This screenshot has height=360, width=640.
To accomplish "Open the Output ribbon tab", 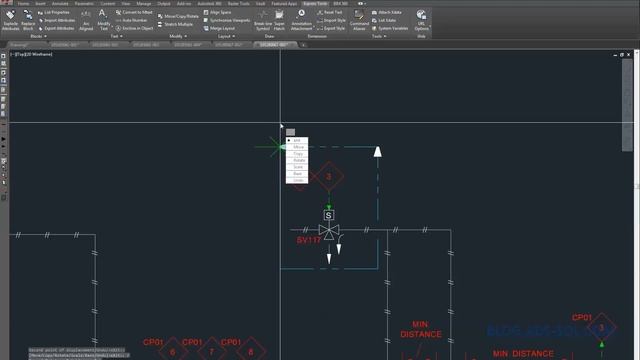I will 164,4.
